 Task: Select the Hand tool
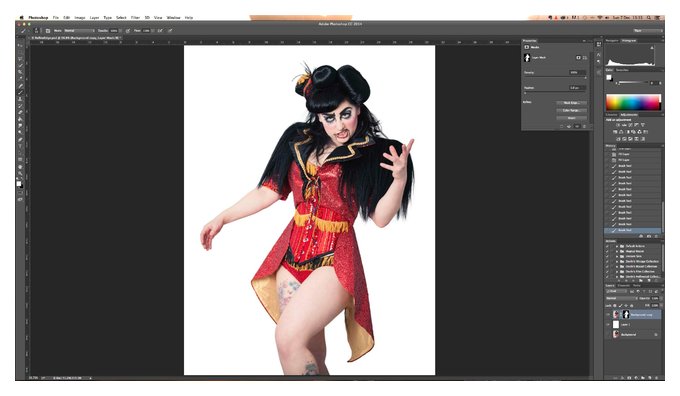point(20,166)
